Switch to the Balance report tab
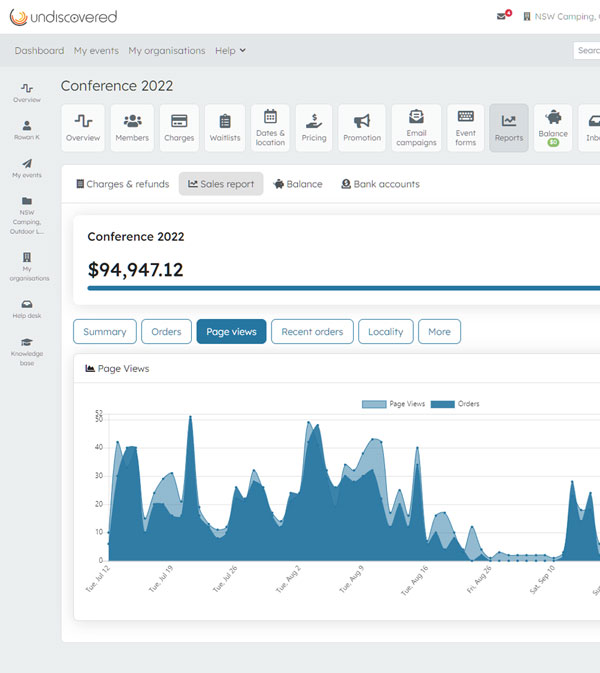The image size is (600, 673). [x=298, y=184]
